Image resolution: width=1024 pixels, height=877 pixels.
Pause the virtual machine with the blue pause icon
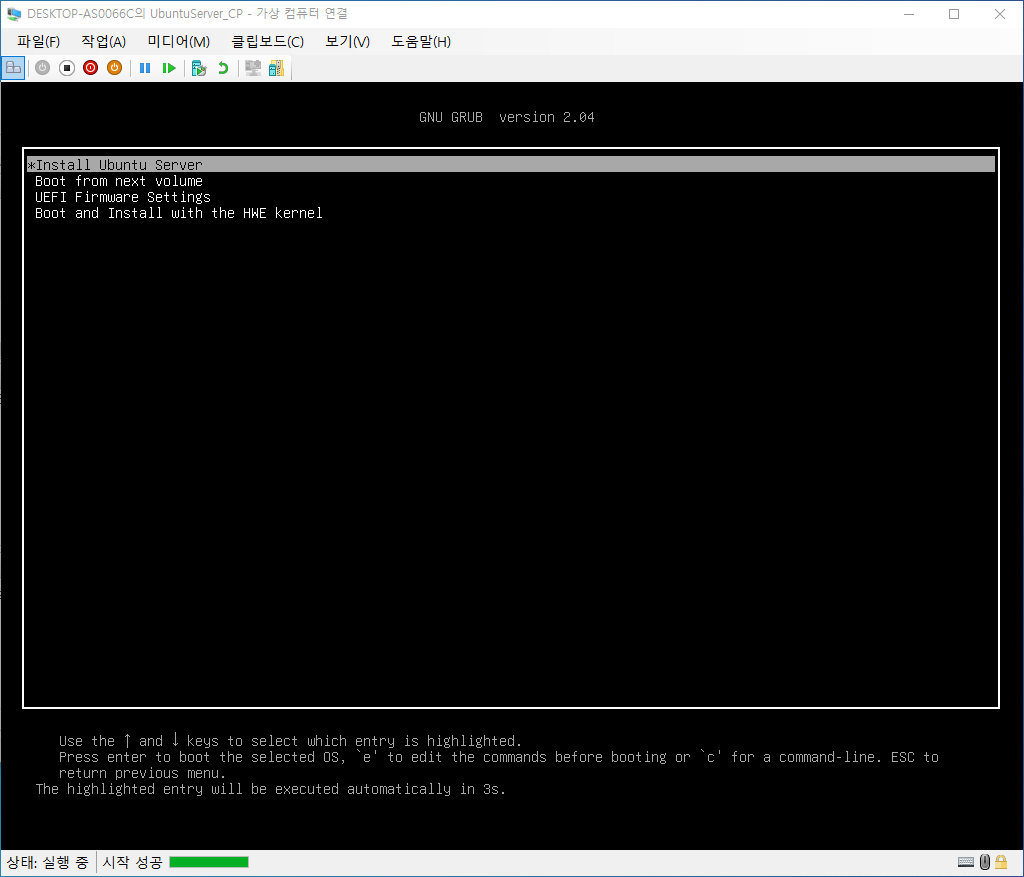point(145,68)
